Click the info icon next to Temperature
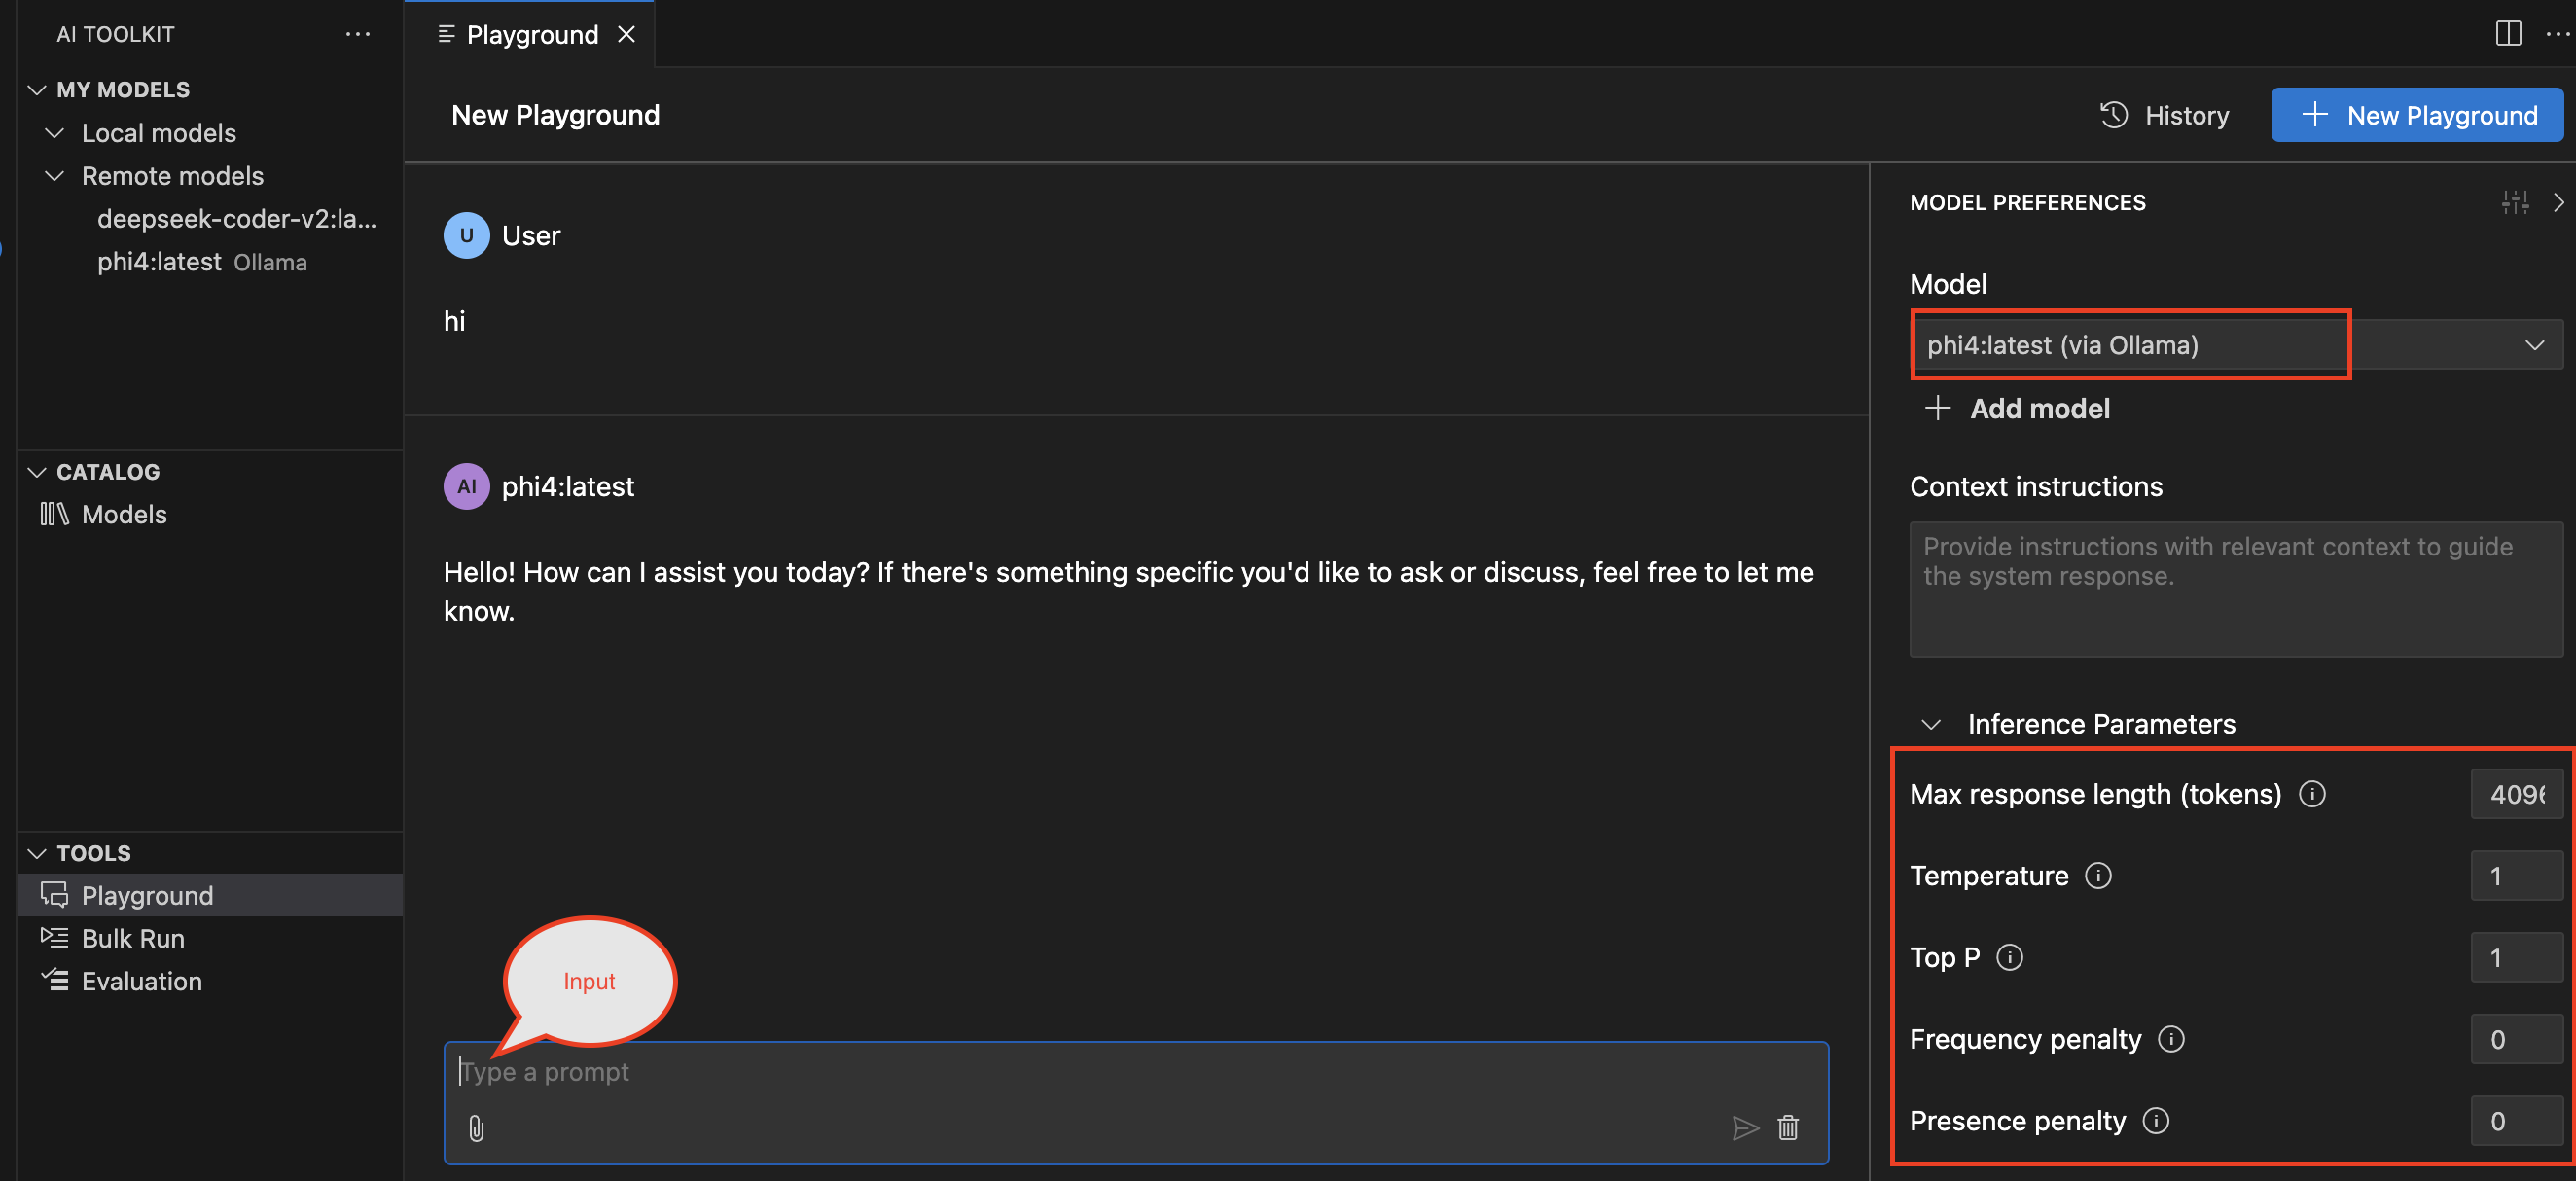This screenshot has width=2576, height=1181. pos(2098,876)
